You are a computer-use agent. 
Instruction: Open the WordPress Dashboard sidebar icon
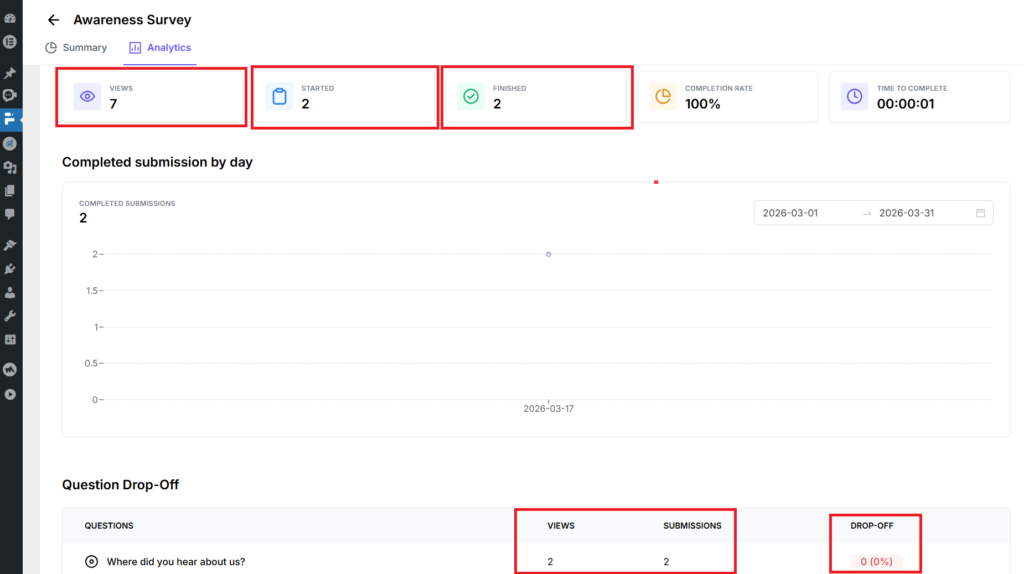point(10,19)
